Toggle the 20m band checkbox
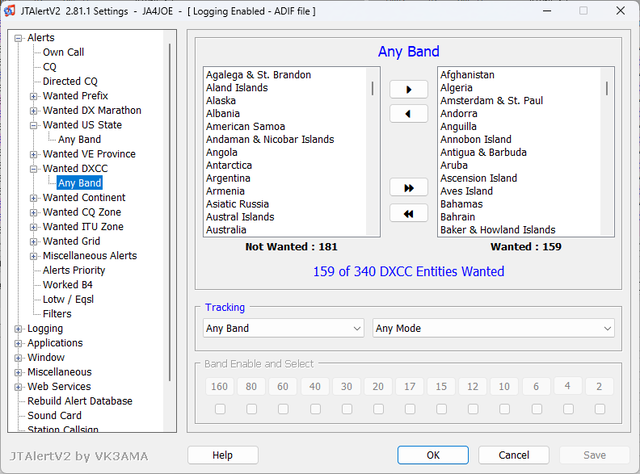Image resolution: width=640 pixels, height=474 pixels. 378,409
